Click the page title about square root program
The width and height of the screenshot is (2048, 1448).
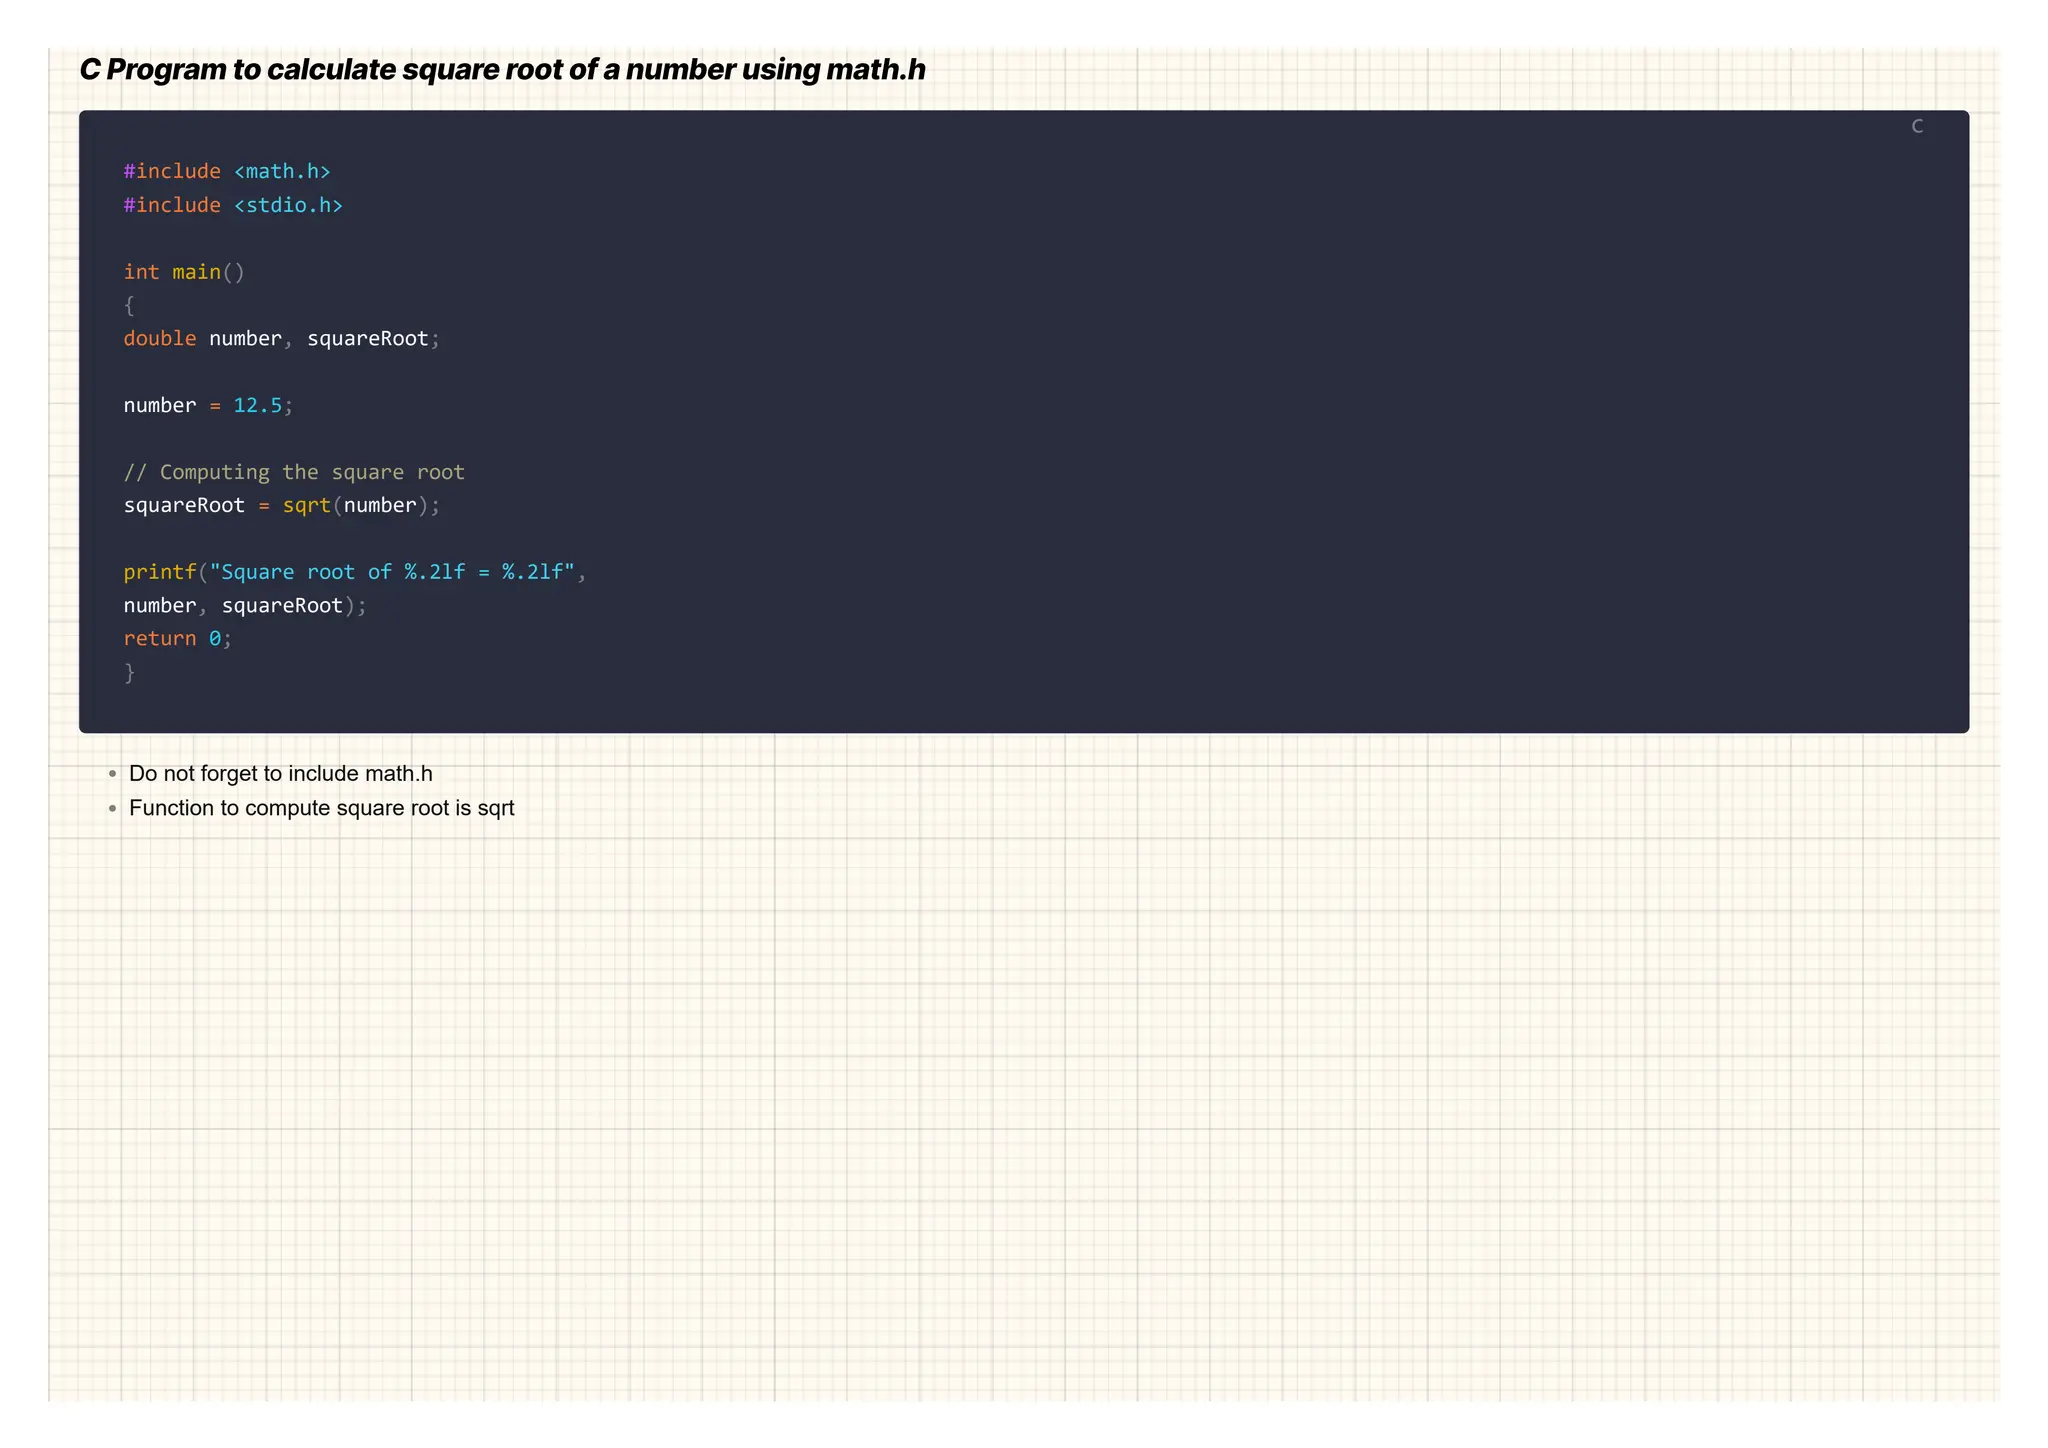[x=502, y=70]
